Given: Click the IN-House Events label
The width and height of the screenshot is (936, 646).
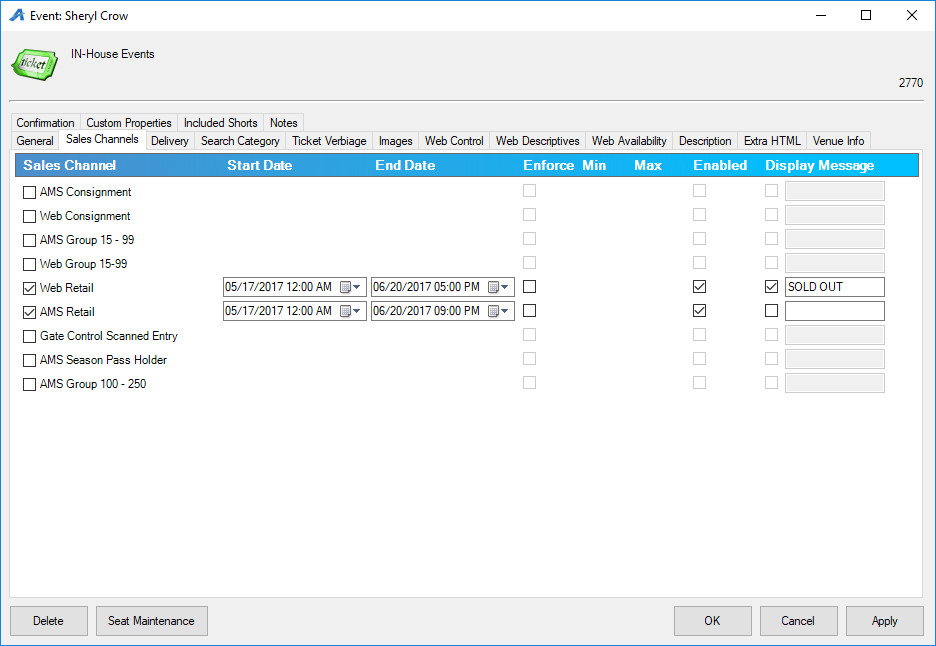Looking at the screenshot, I should [113, 54].
